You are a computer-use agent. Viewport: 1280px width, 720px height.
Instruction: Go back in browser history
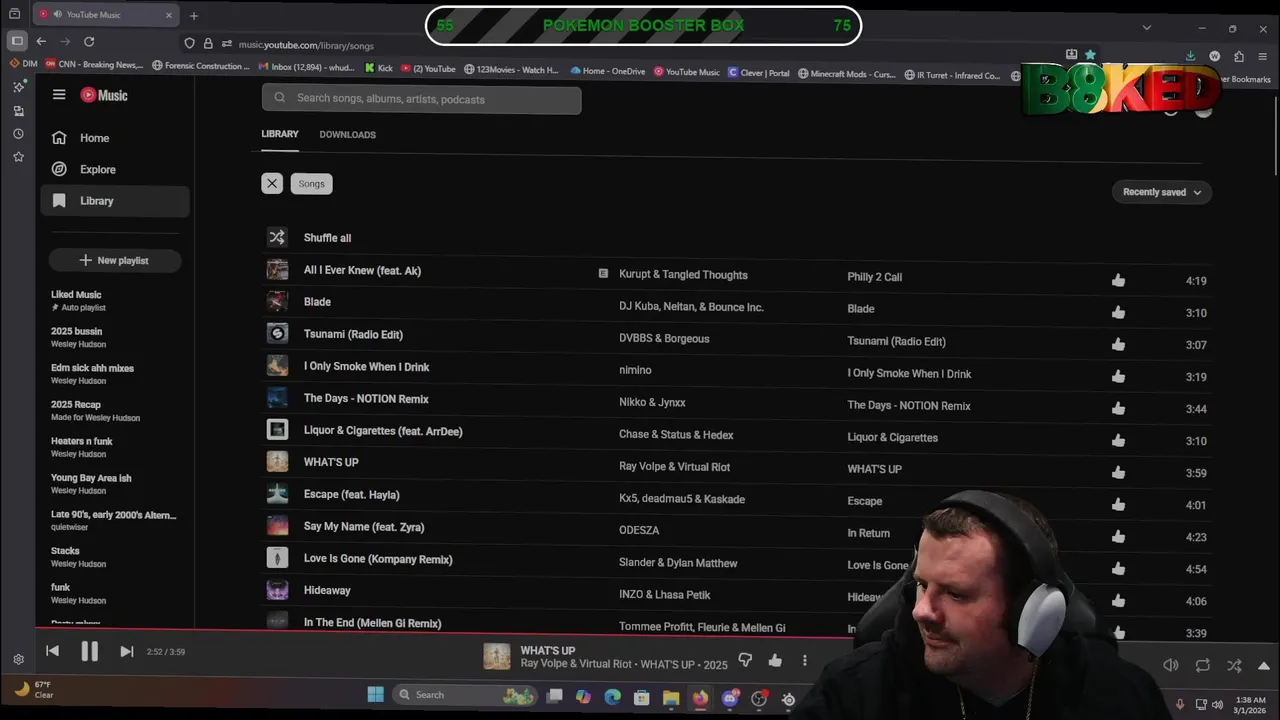[x=41, y=42]
